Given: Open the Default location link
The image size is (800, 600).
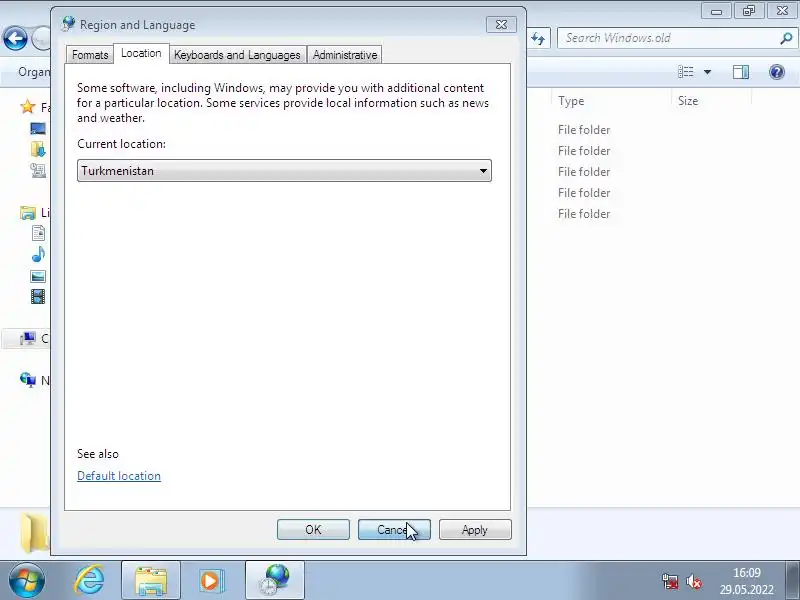Looking at the screenshot, I should pos(119,476).
